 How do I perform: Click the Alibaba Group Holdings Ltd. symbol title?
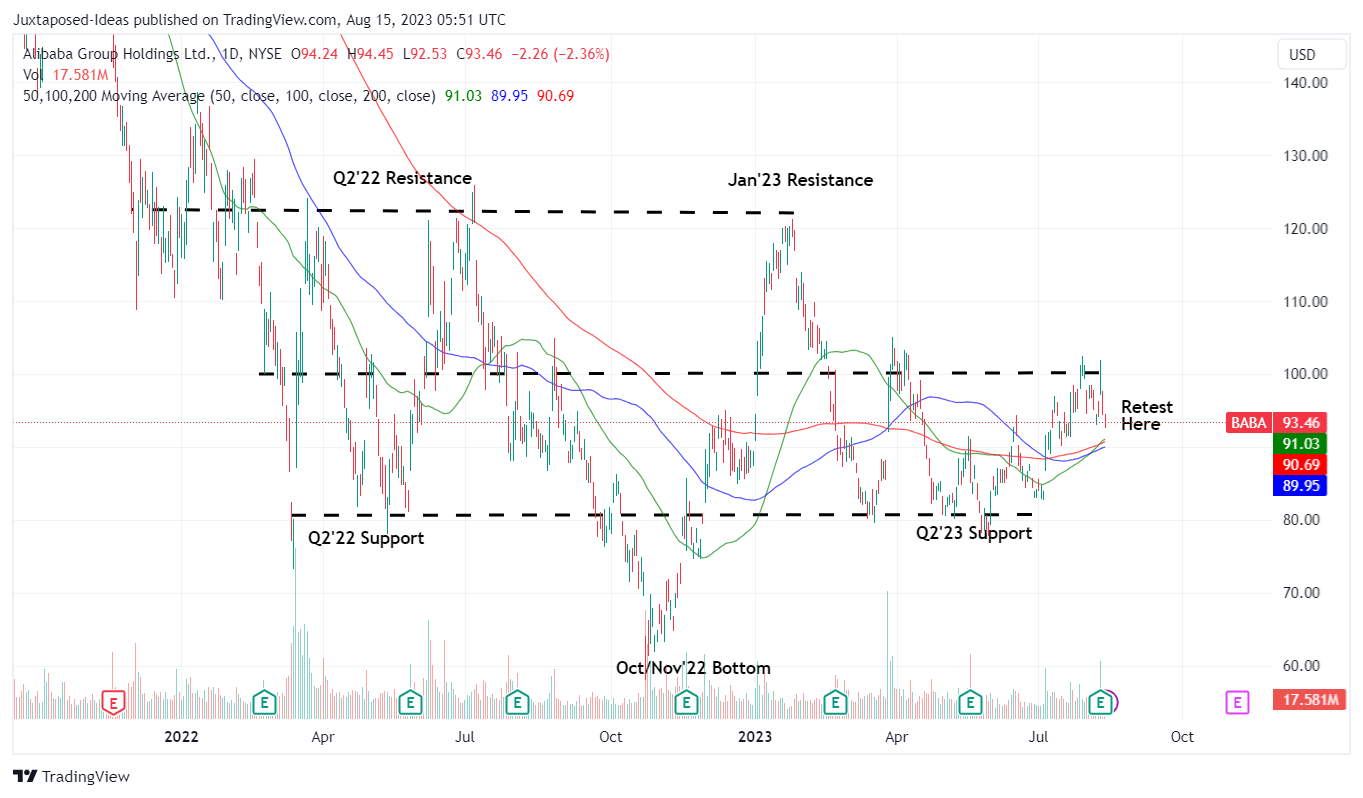[x=119, y=54]
